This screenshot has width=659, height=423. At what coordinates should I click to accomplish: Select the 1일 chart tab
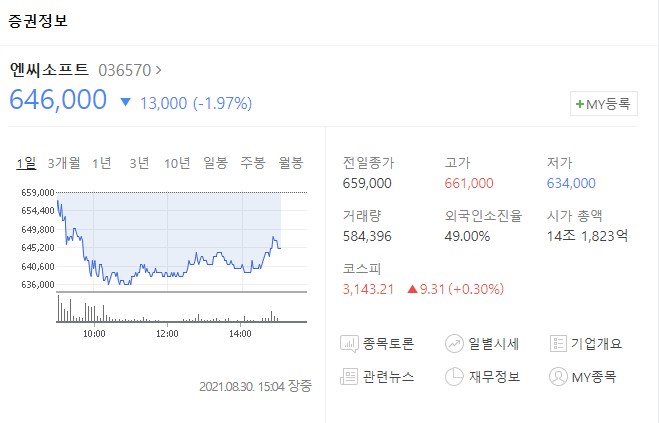tap(26, 163)
